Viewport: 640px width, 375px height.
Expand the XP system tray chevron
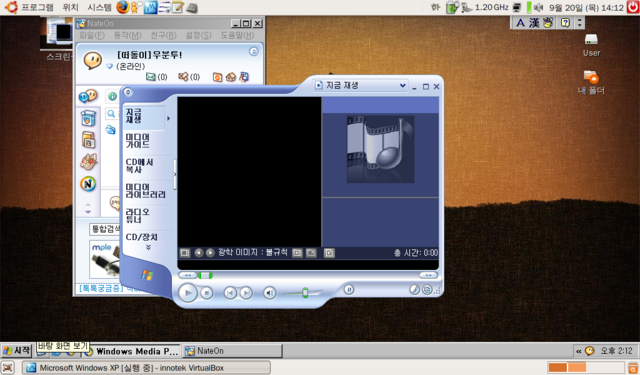click(578, 351)
